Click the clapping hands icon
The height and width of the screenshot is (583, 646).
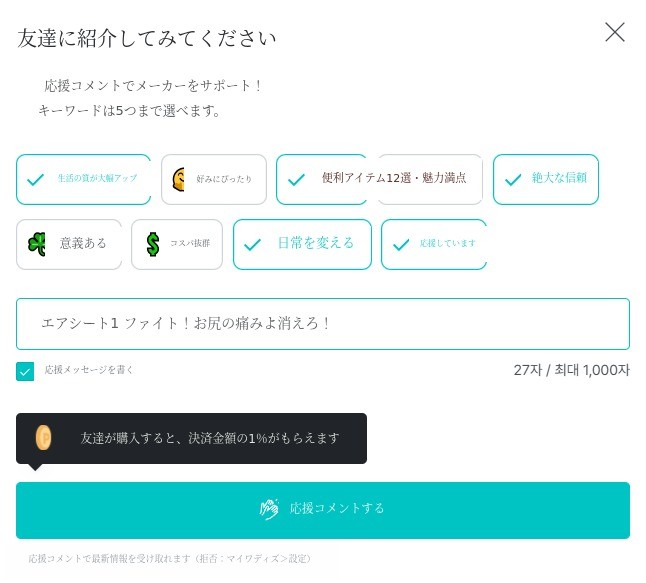(269, 509)
